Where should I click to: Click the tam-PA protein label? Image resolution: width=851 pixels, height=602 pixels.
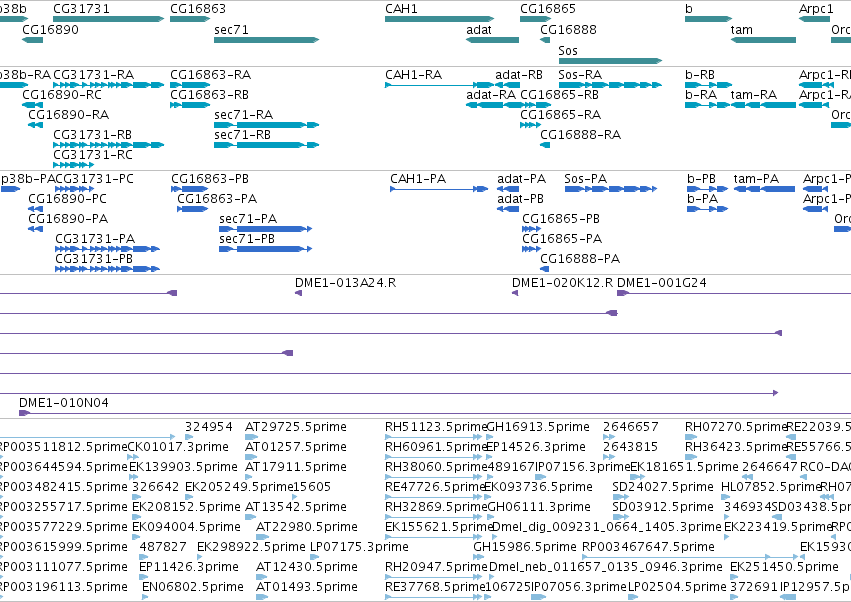click(x=757, y=179)
